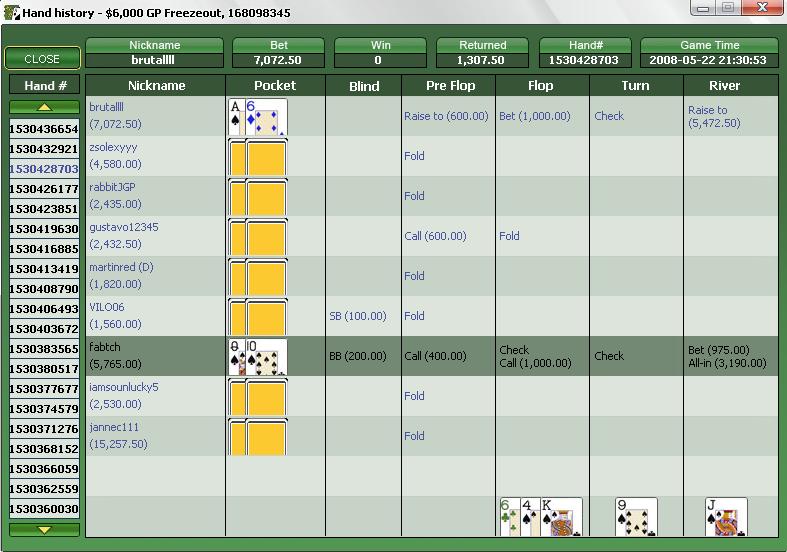Open hand 1530432921 from list
787x552 pixels.
44,149
